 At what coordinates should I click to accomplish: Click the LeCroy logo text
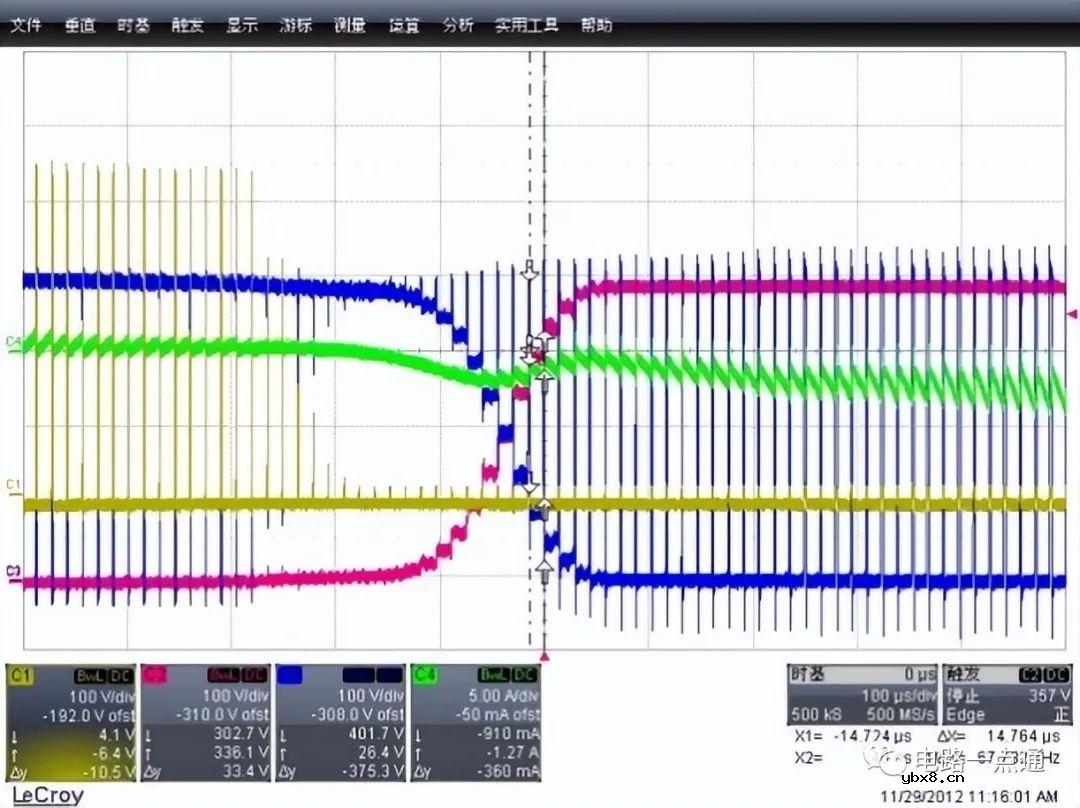pos(47,795)
